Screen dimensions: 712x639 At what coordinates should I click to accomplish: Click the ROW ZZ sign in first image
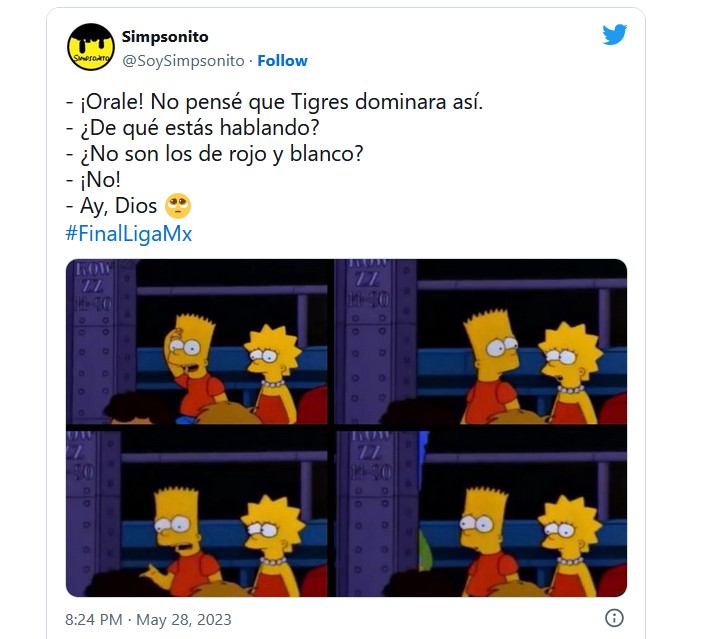[x=93, y=286]
